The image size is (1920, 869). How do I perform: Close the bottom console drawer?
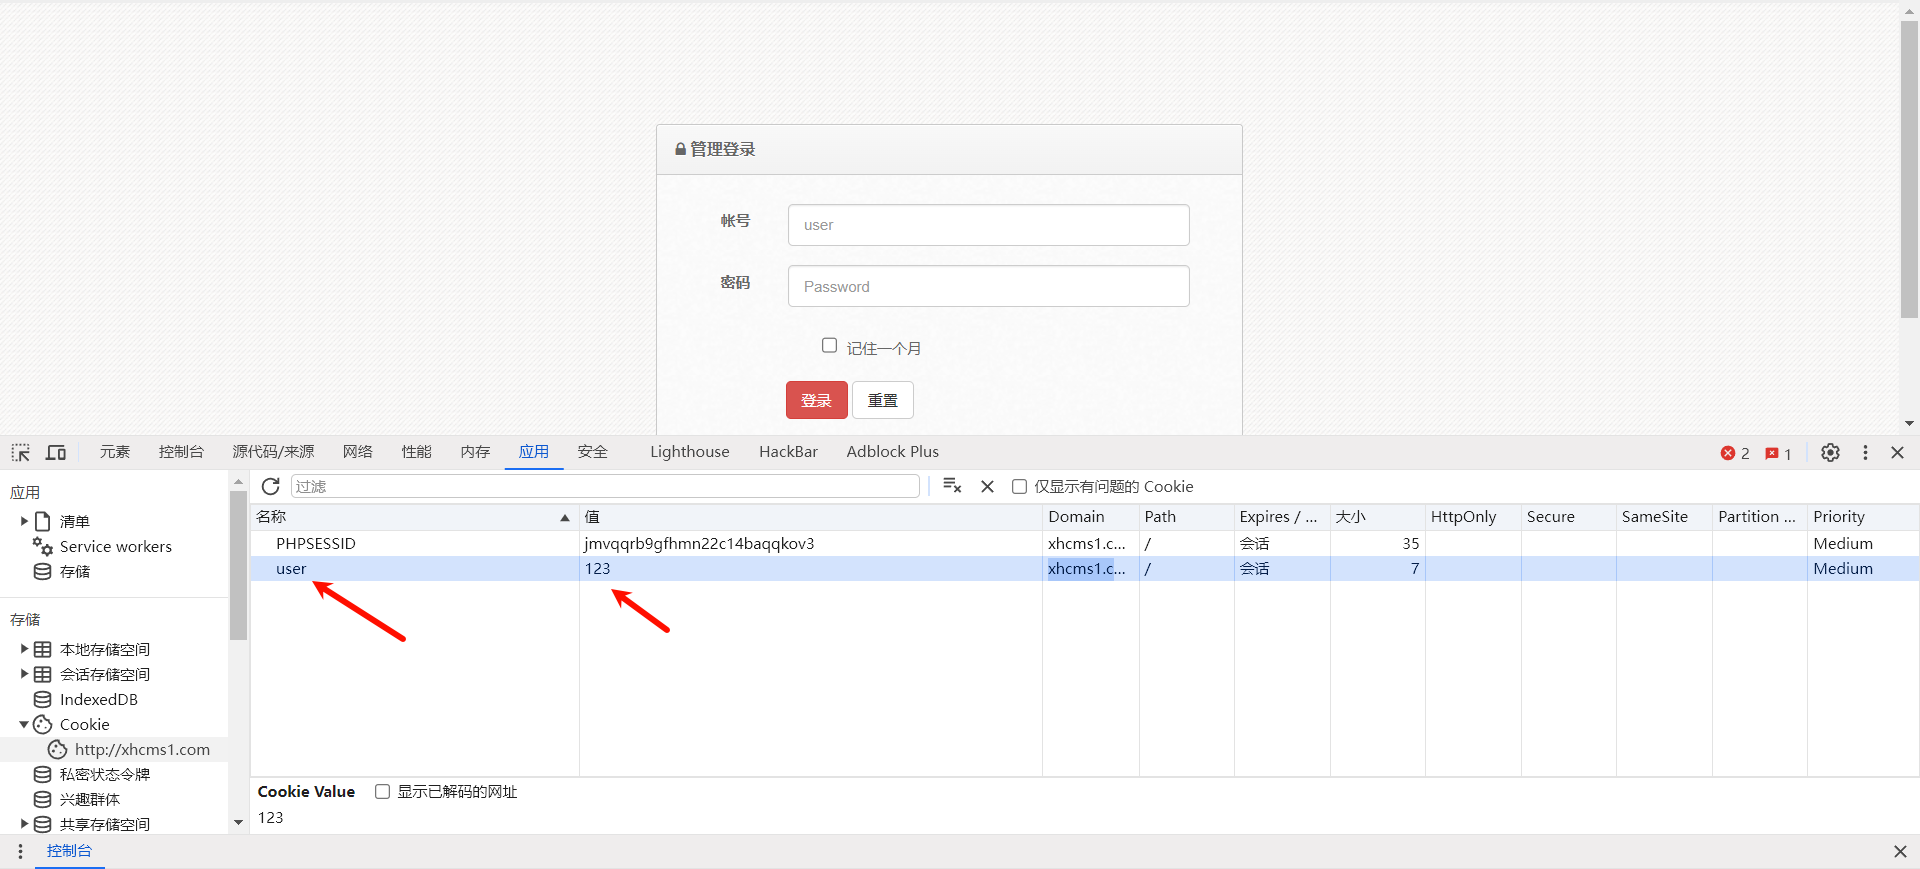(x=1900, y=851)
